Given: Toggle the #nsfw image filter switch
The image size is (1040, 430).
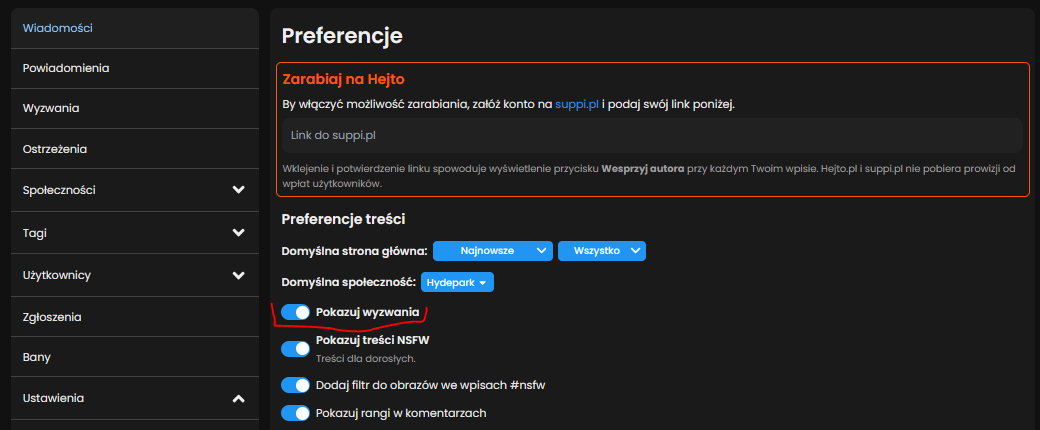Looking at the screenshot, I should pos(296,385).
